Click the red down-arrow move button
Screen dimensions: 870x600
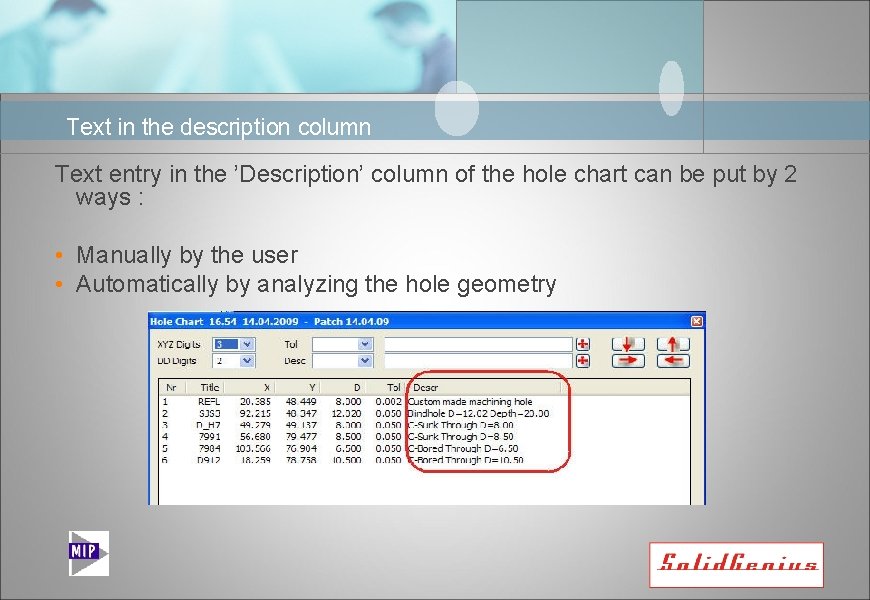tap(628, 344)
